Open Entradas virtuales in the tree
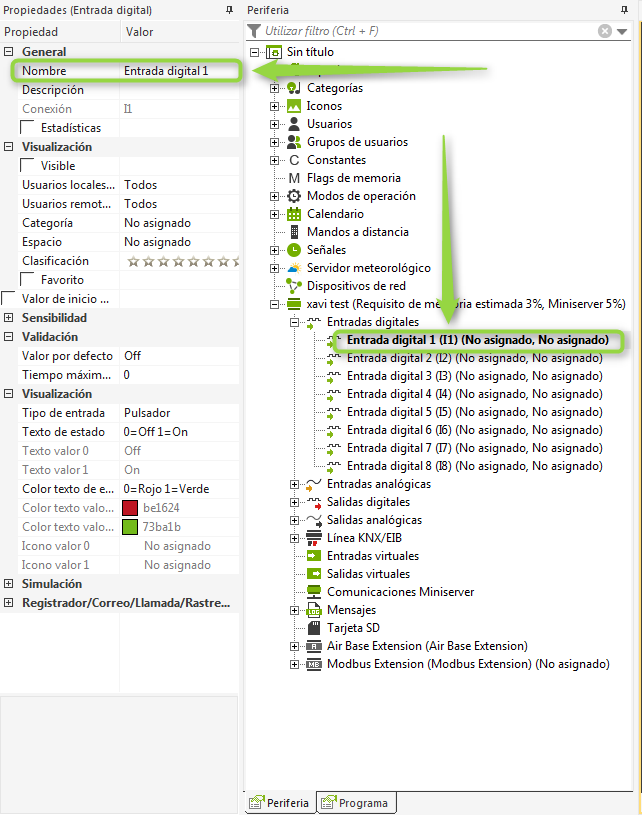 pos(372,556)
